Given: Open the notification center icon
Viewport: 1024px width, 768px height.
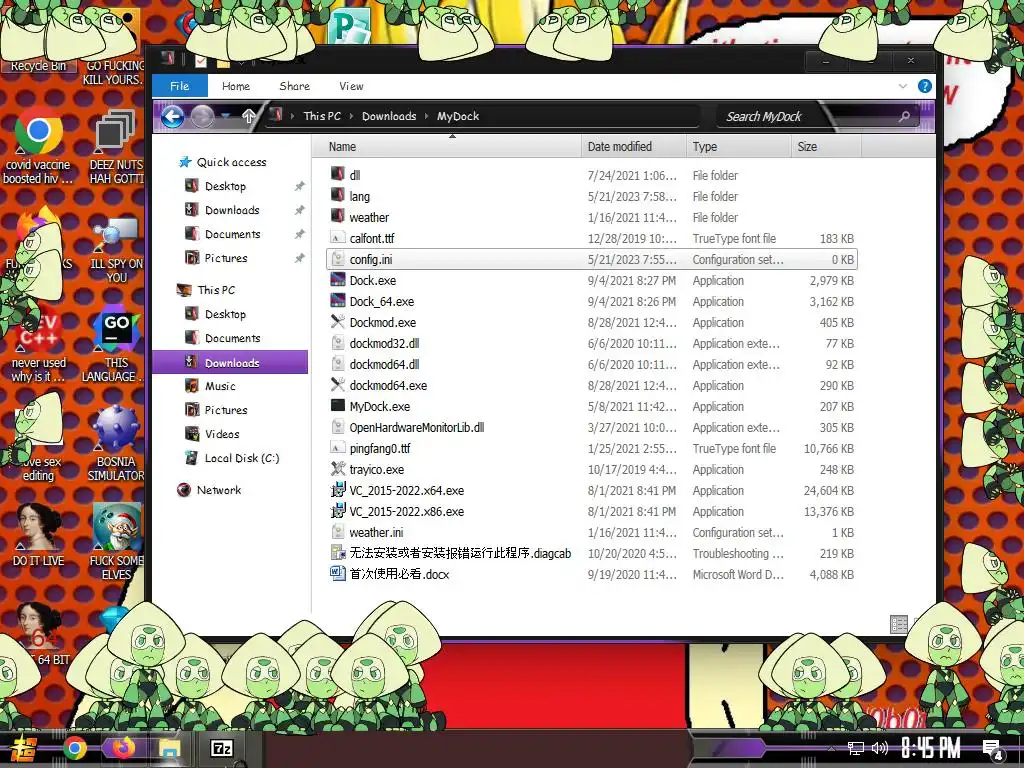Looking at the screenshot, I should 993,750.
